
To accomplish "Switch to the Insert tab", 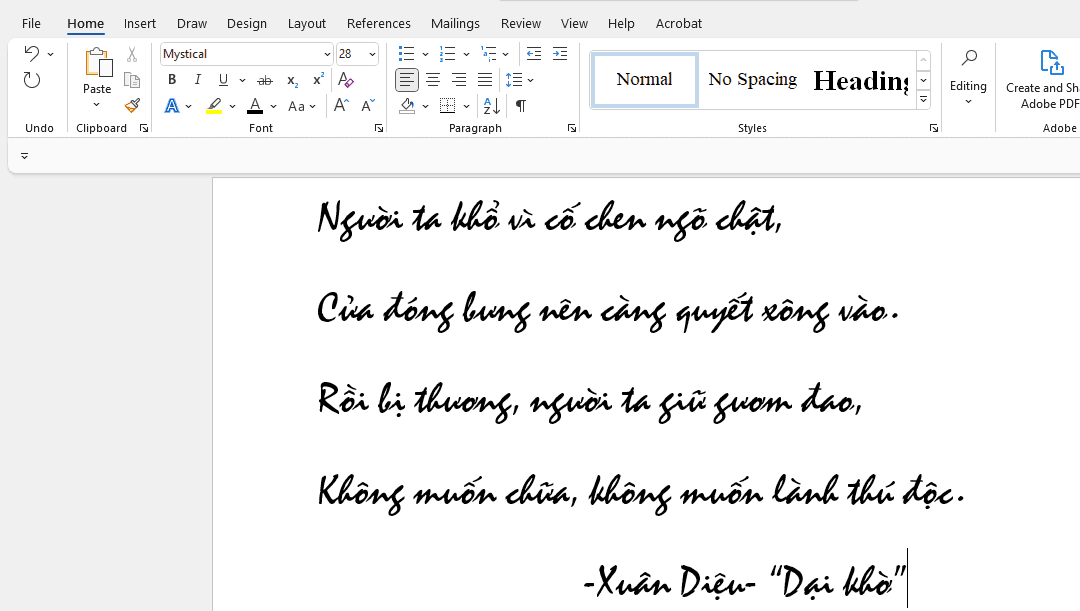I will (x=140, y=23).
